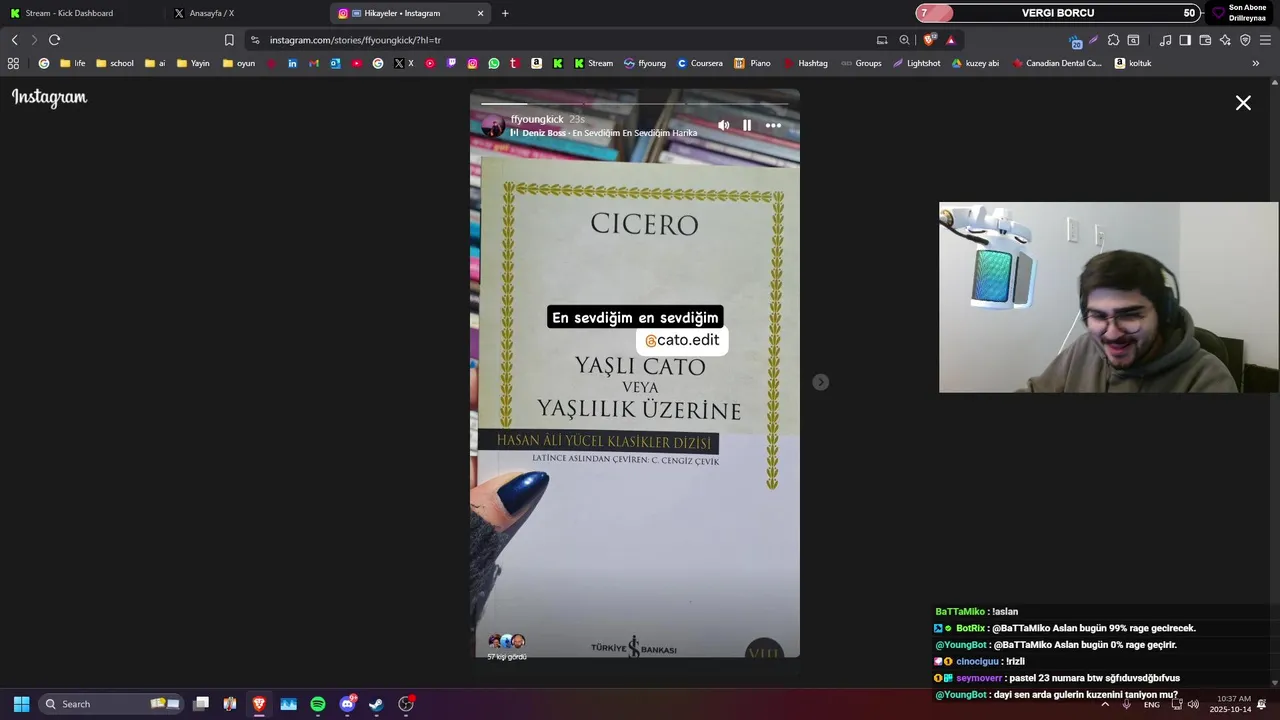Mute the story audio

pyautogui.click(x=723, y=125)
